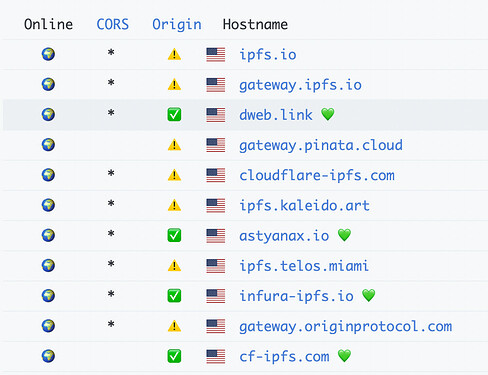Click the US flag beside cf-ipfs.com

[x=216, y=356]
